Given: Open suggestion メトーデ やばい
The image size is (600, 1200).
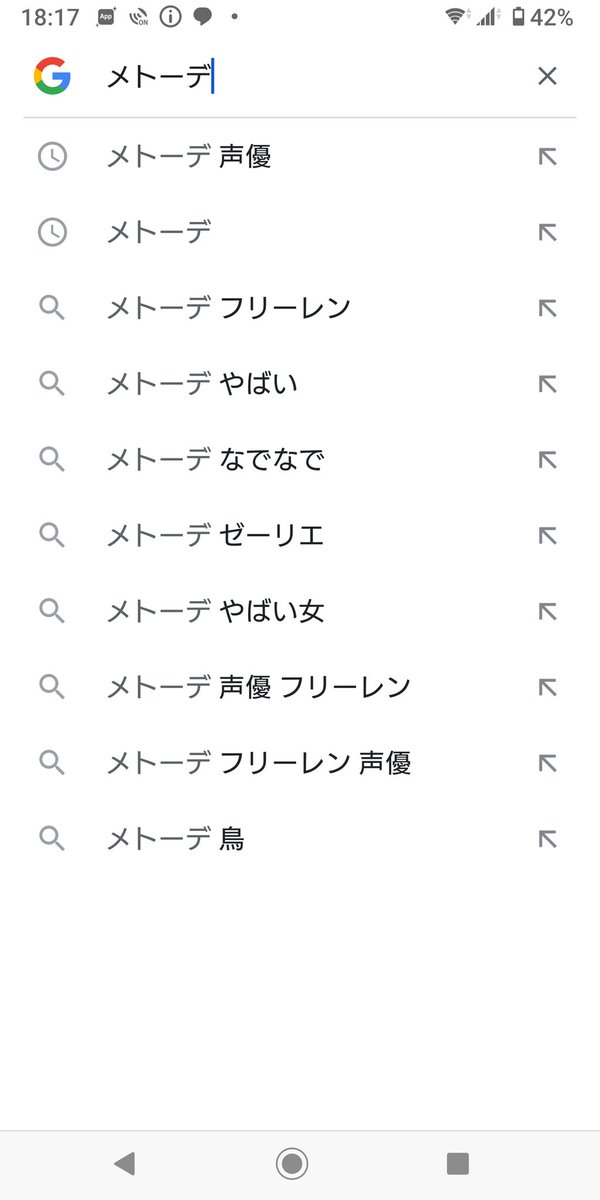Looking at the screenshot, I should (202, 384).
